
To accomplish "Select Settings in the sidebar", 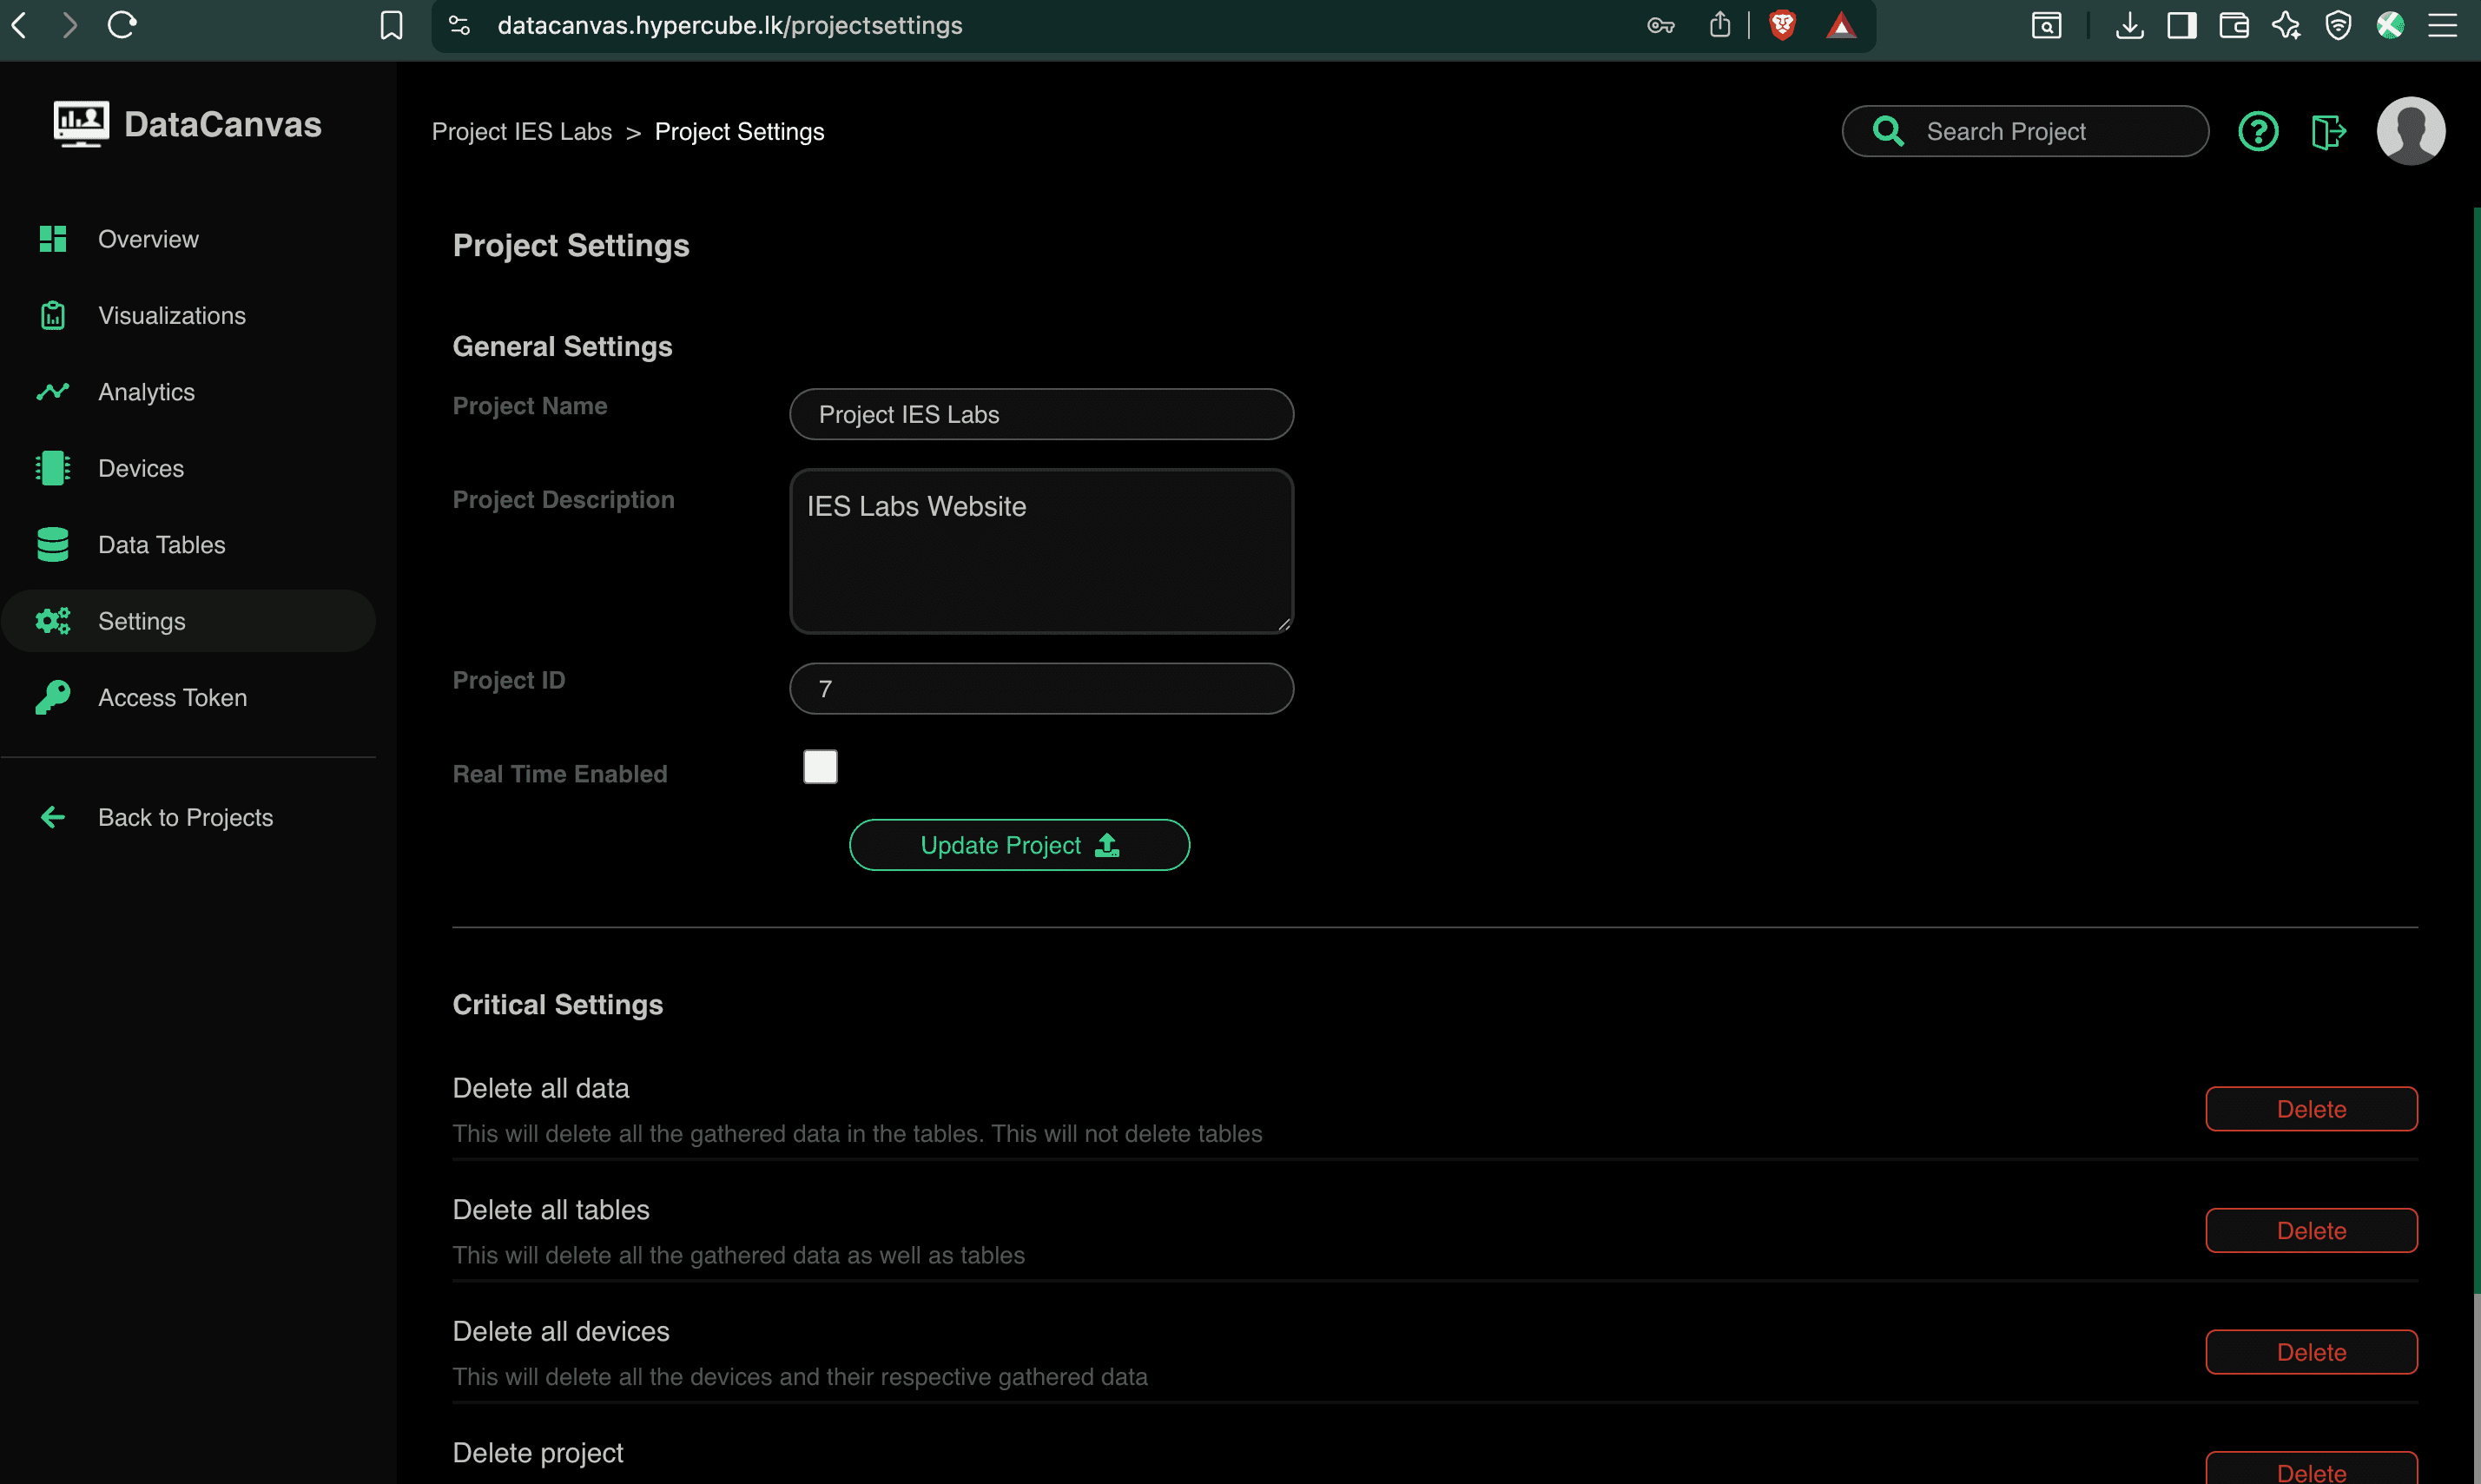I will pos(141,620).
